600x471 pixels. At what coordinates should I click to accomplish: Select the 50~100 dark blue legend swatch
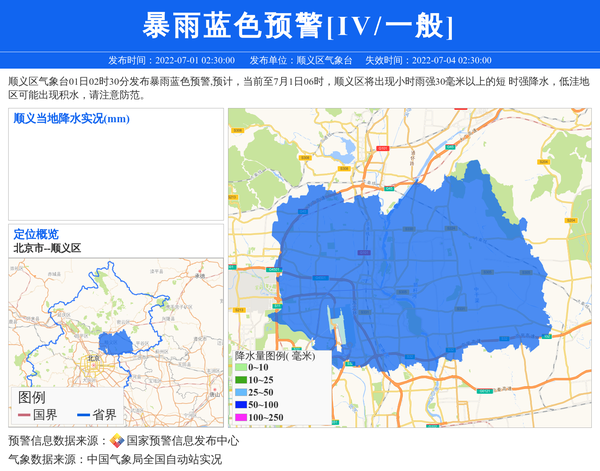point(241,405)
